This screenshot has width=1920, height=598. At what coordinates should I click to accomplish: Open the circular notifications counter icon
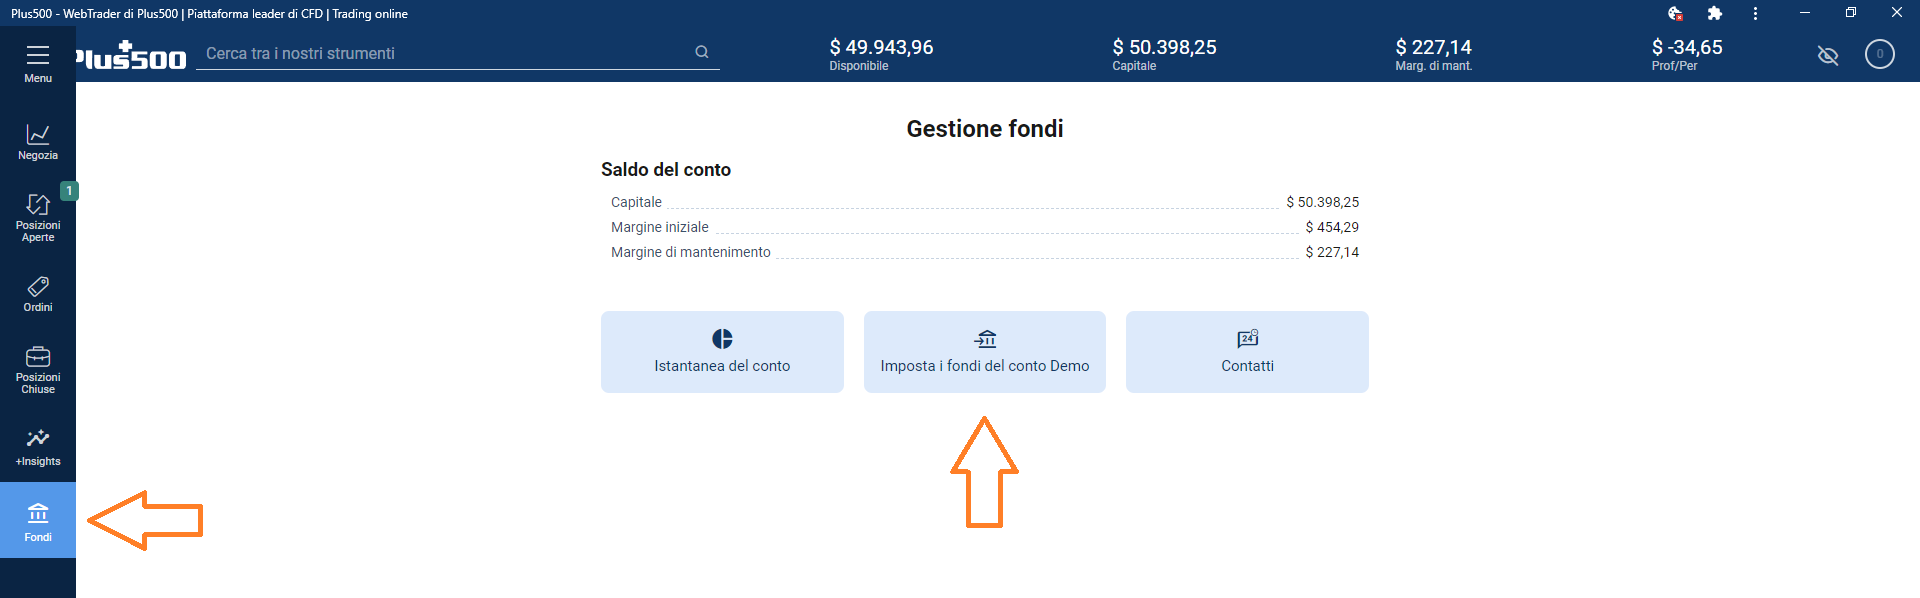[x=1880, y=54]
